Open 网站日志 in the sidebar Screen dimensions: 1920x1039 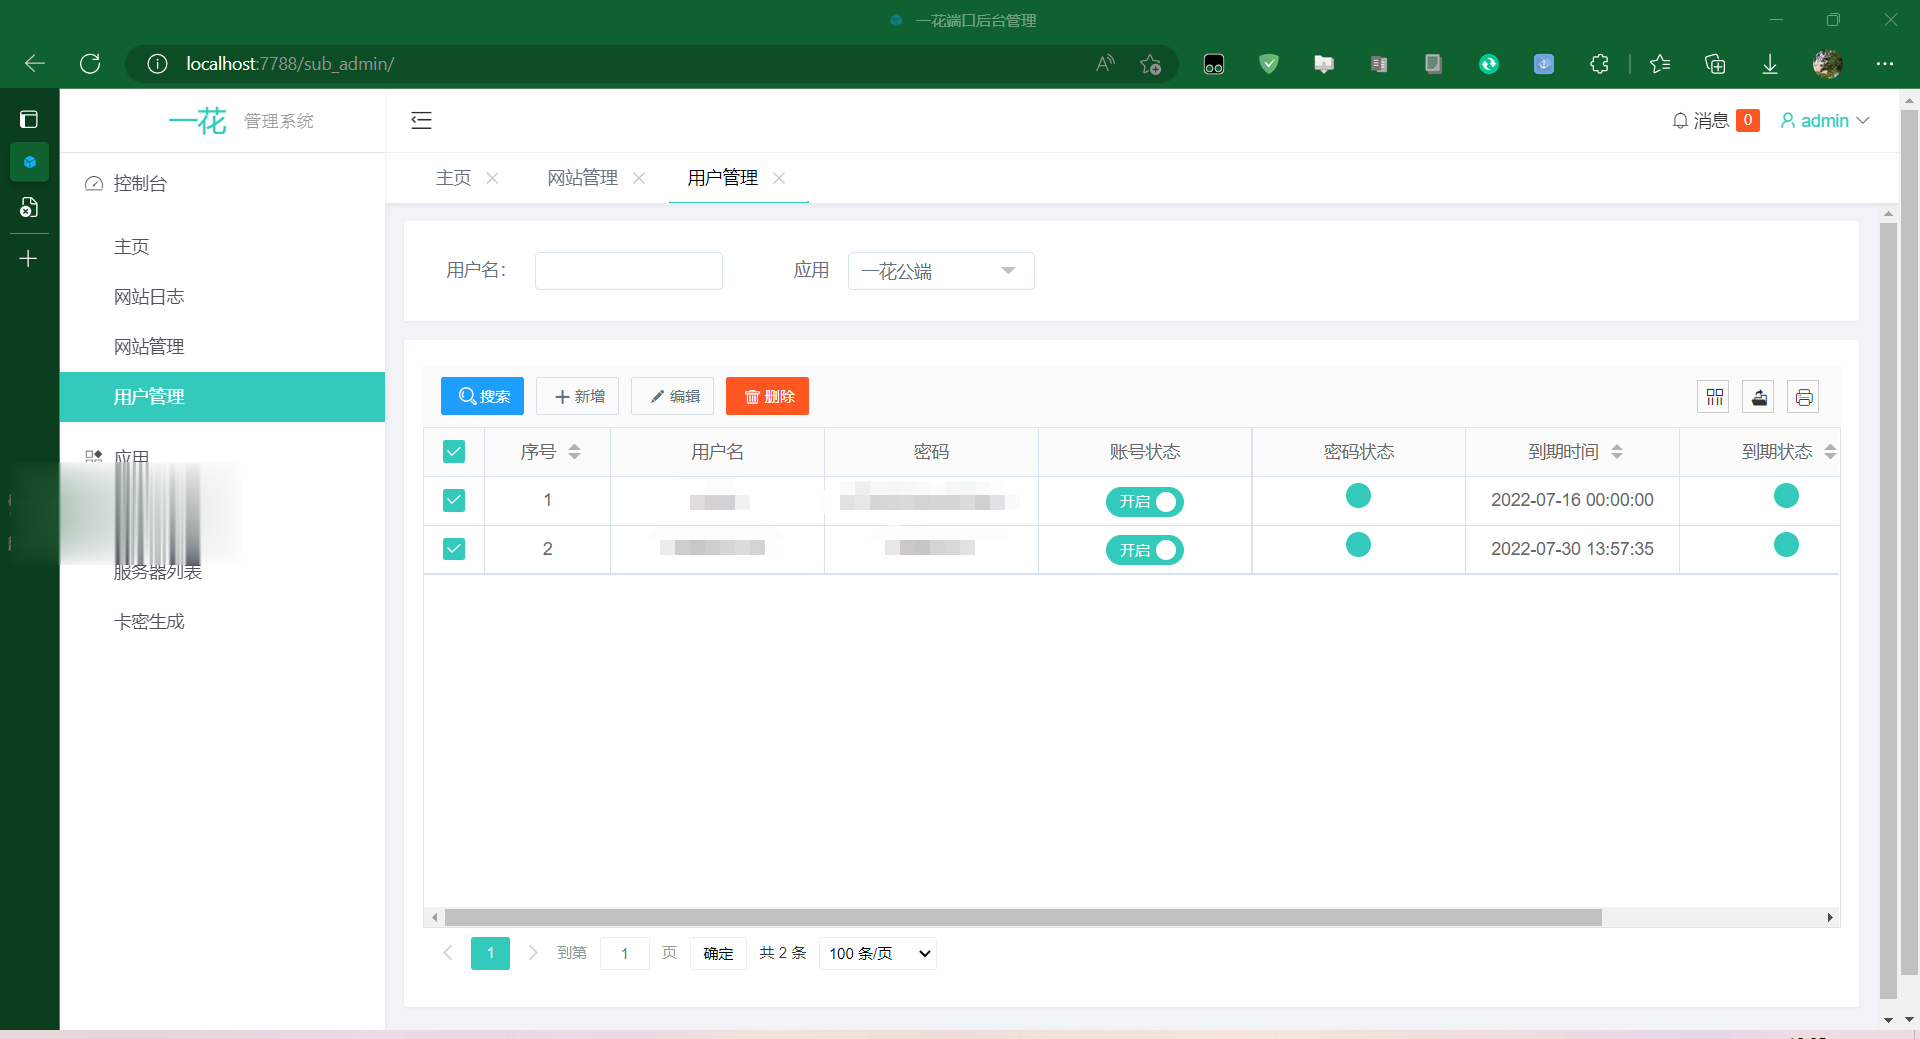[149, 297]
